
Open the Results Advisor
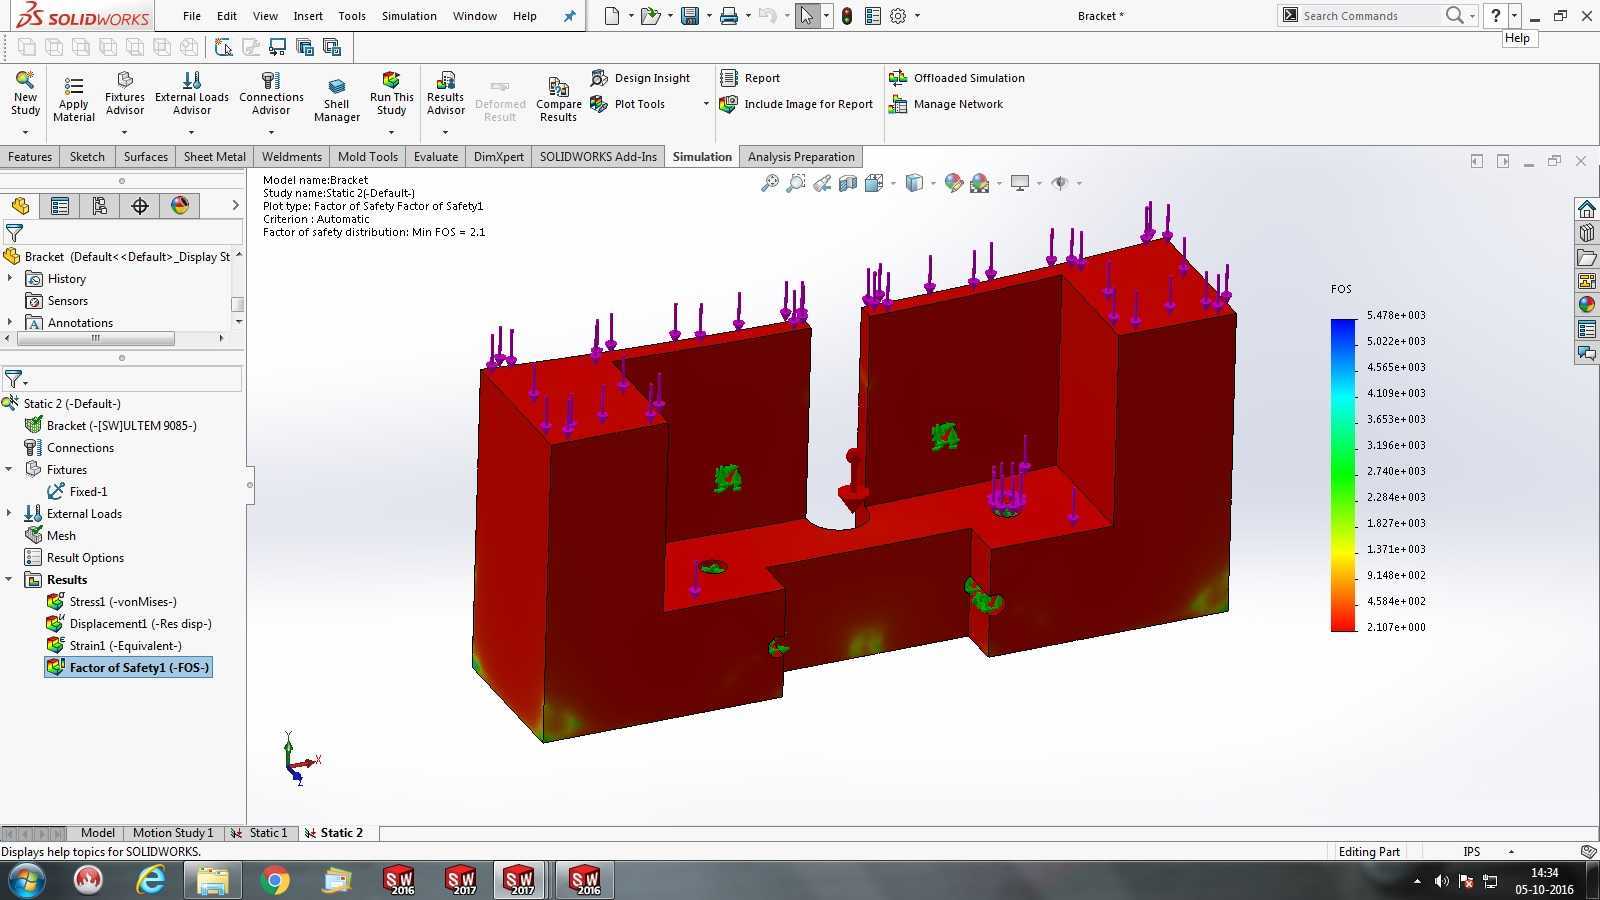[445, 94]
